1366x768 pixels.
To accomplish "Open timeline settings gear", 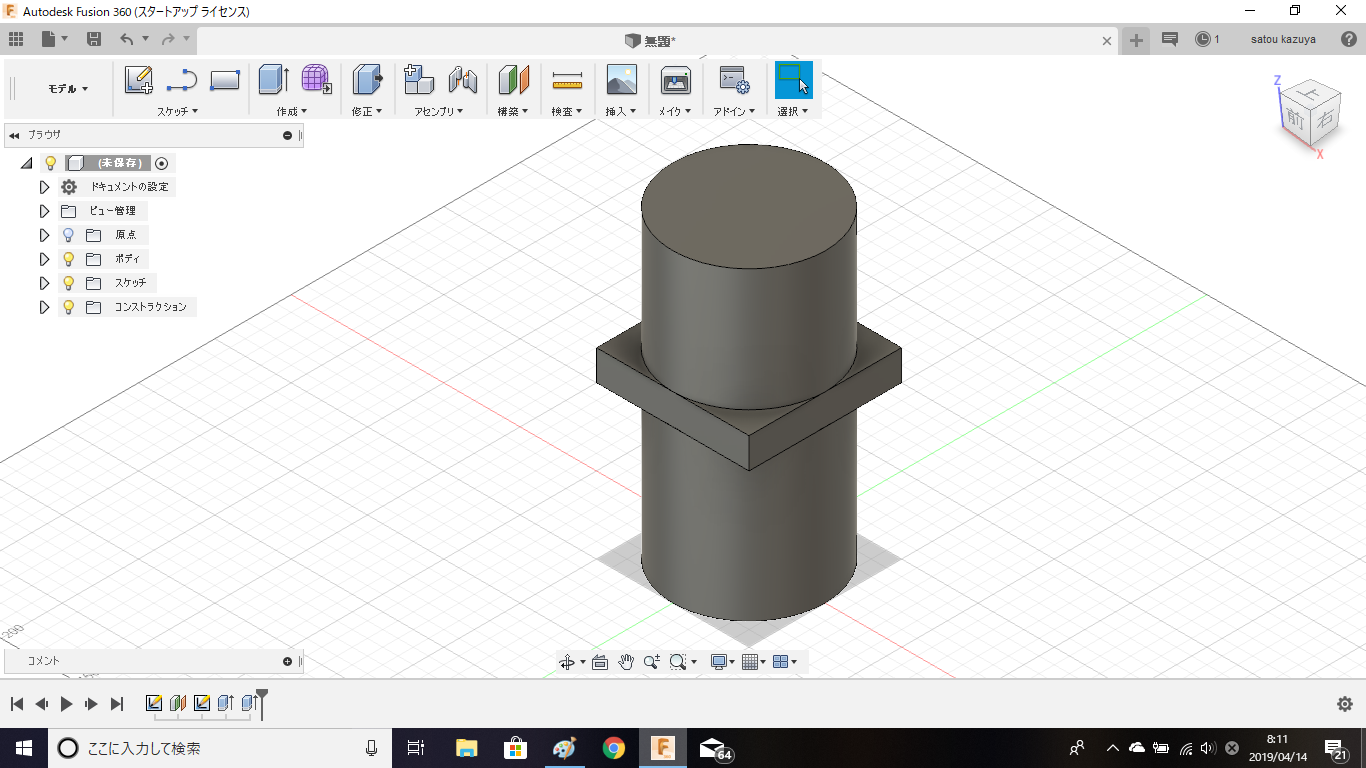I will point(1345,704).
